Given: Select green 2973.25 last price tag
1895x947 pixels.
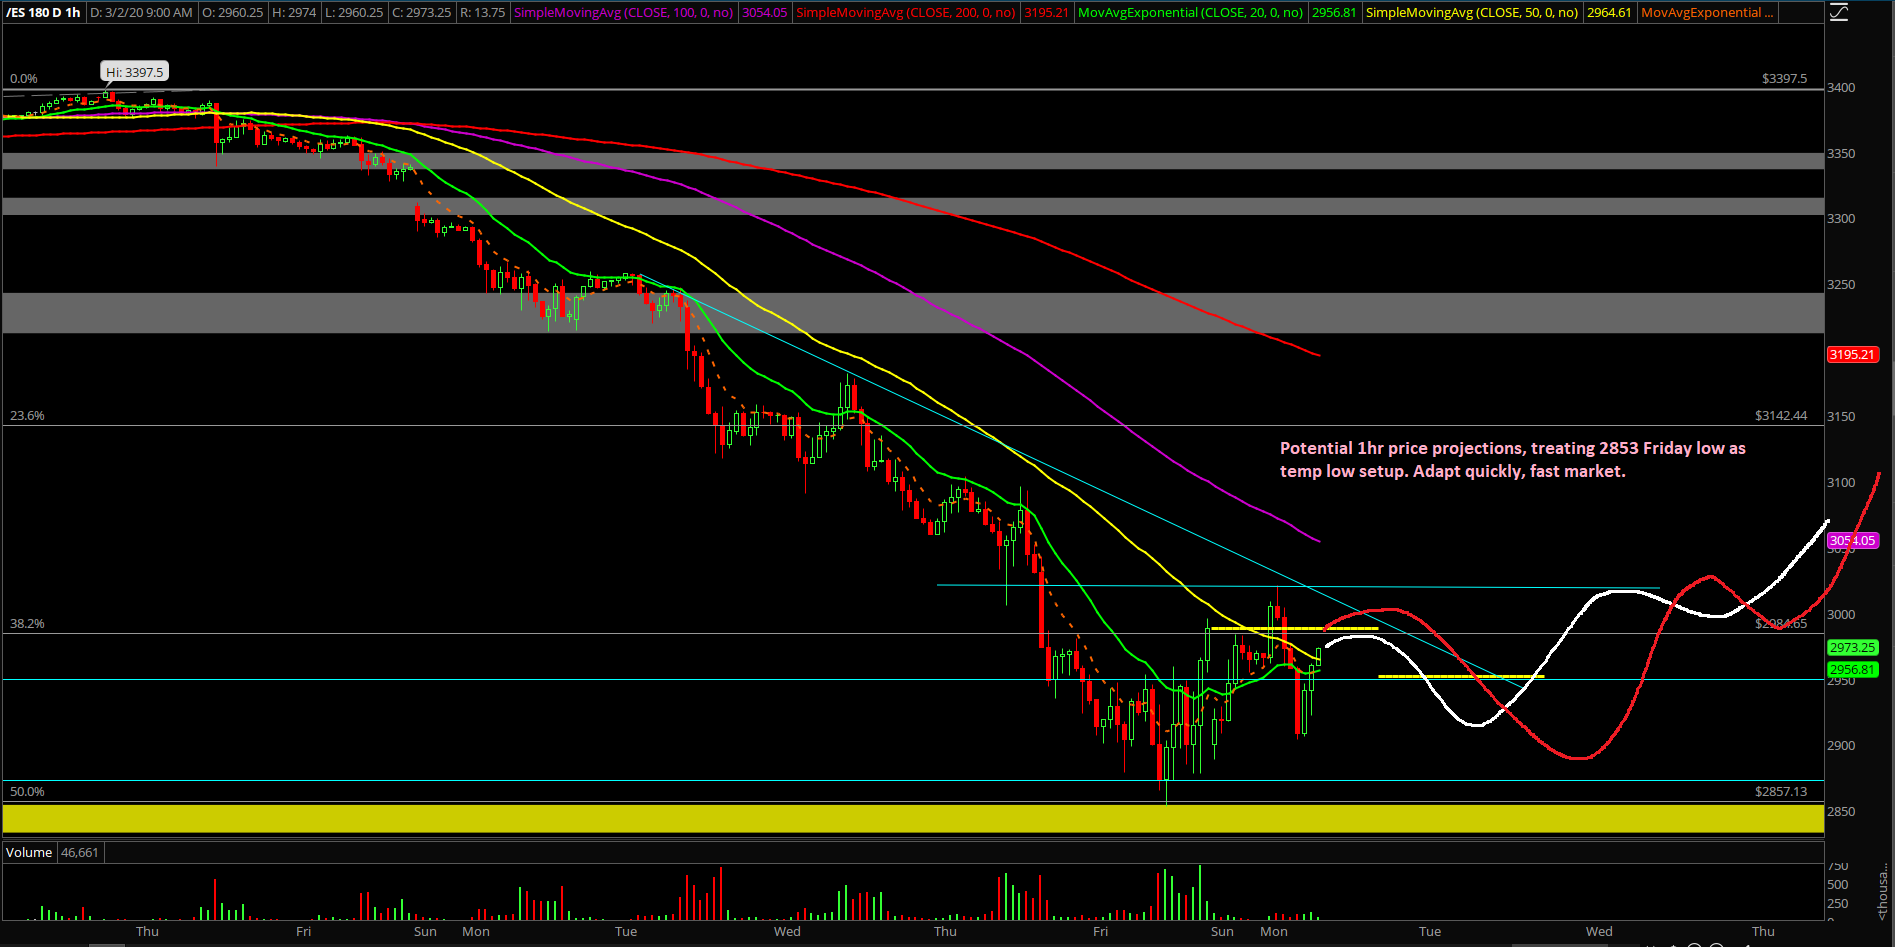Looking at the screenshot, I should coord(1853,648).
